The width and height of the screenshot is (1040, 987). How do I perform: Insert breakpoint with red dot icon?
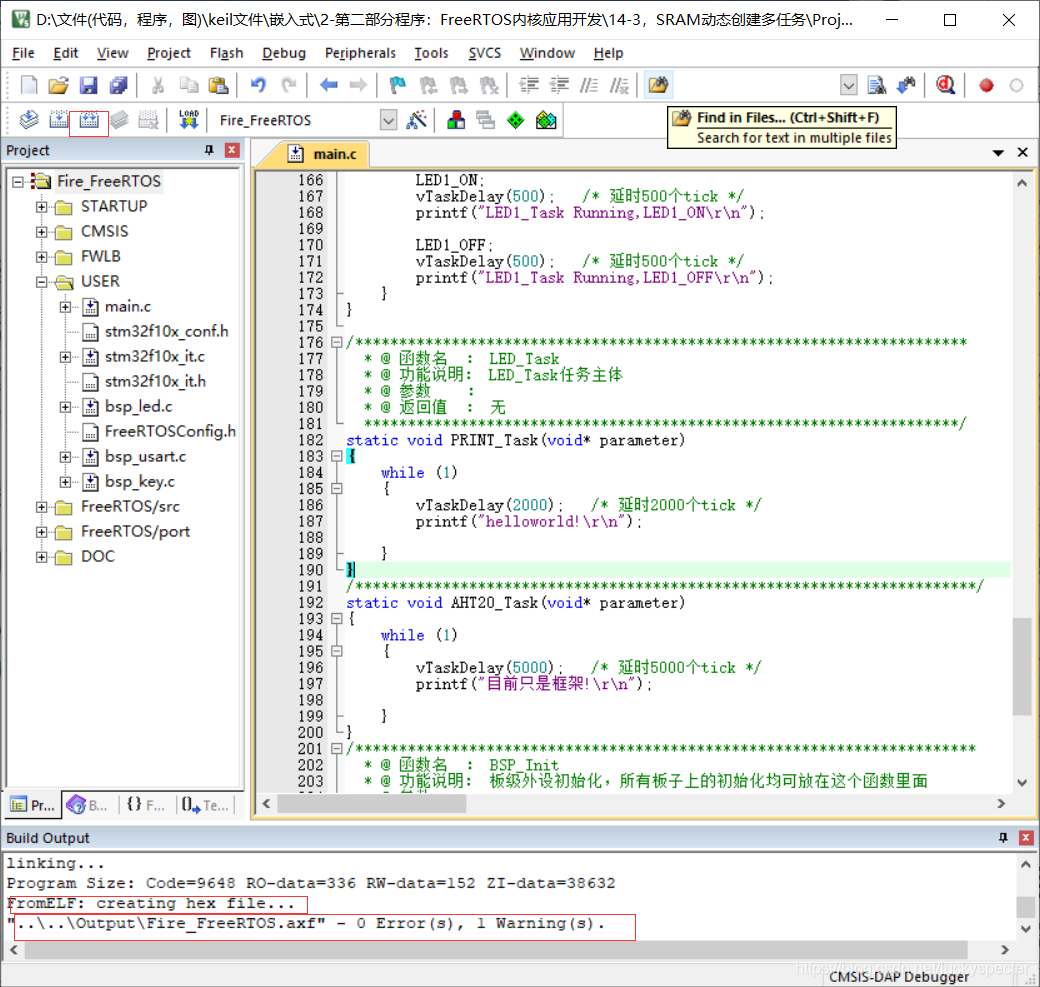(x=986, y=86)
